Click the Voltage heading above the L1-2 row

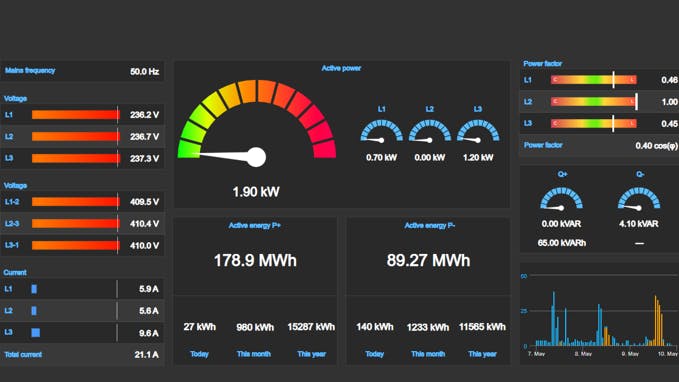coord(16,185)
